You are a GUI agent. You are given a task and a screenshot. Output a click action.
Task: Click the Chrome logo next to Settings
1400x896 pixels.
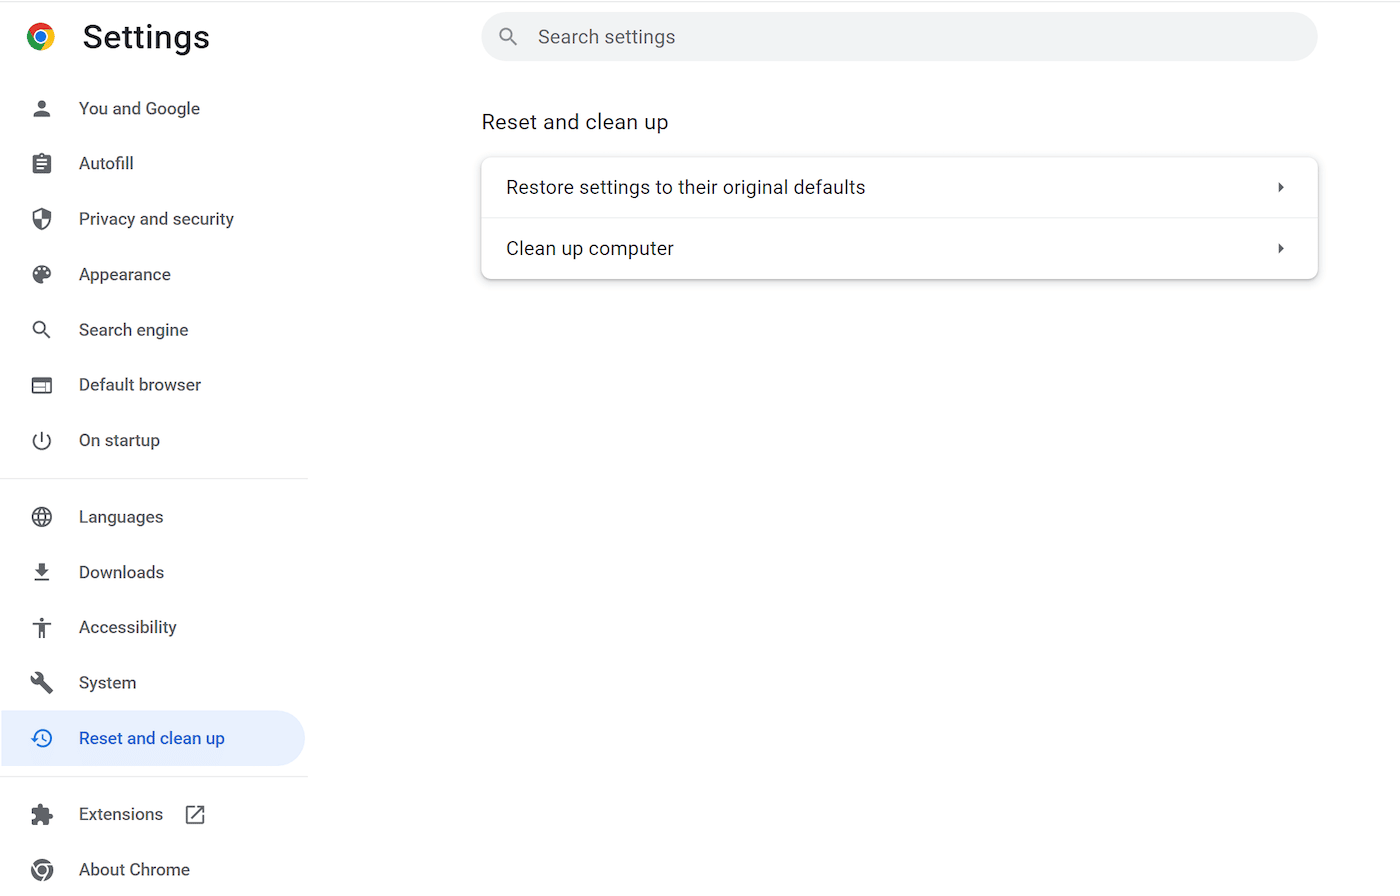coord(41,36)
